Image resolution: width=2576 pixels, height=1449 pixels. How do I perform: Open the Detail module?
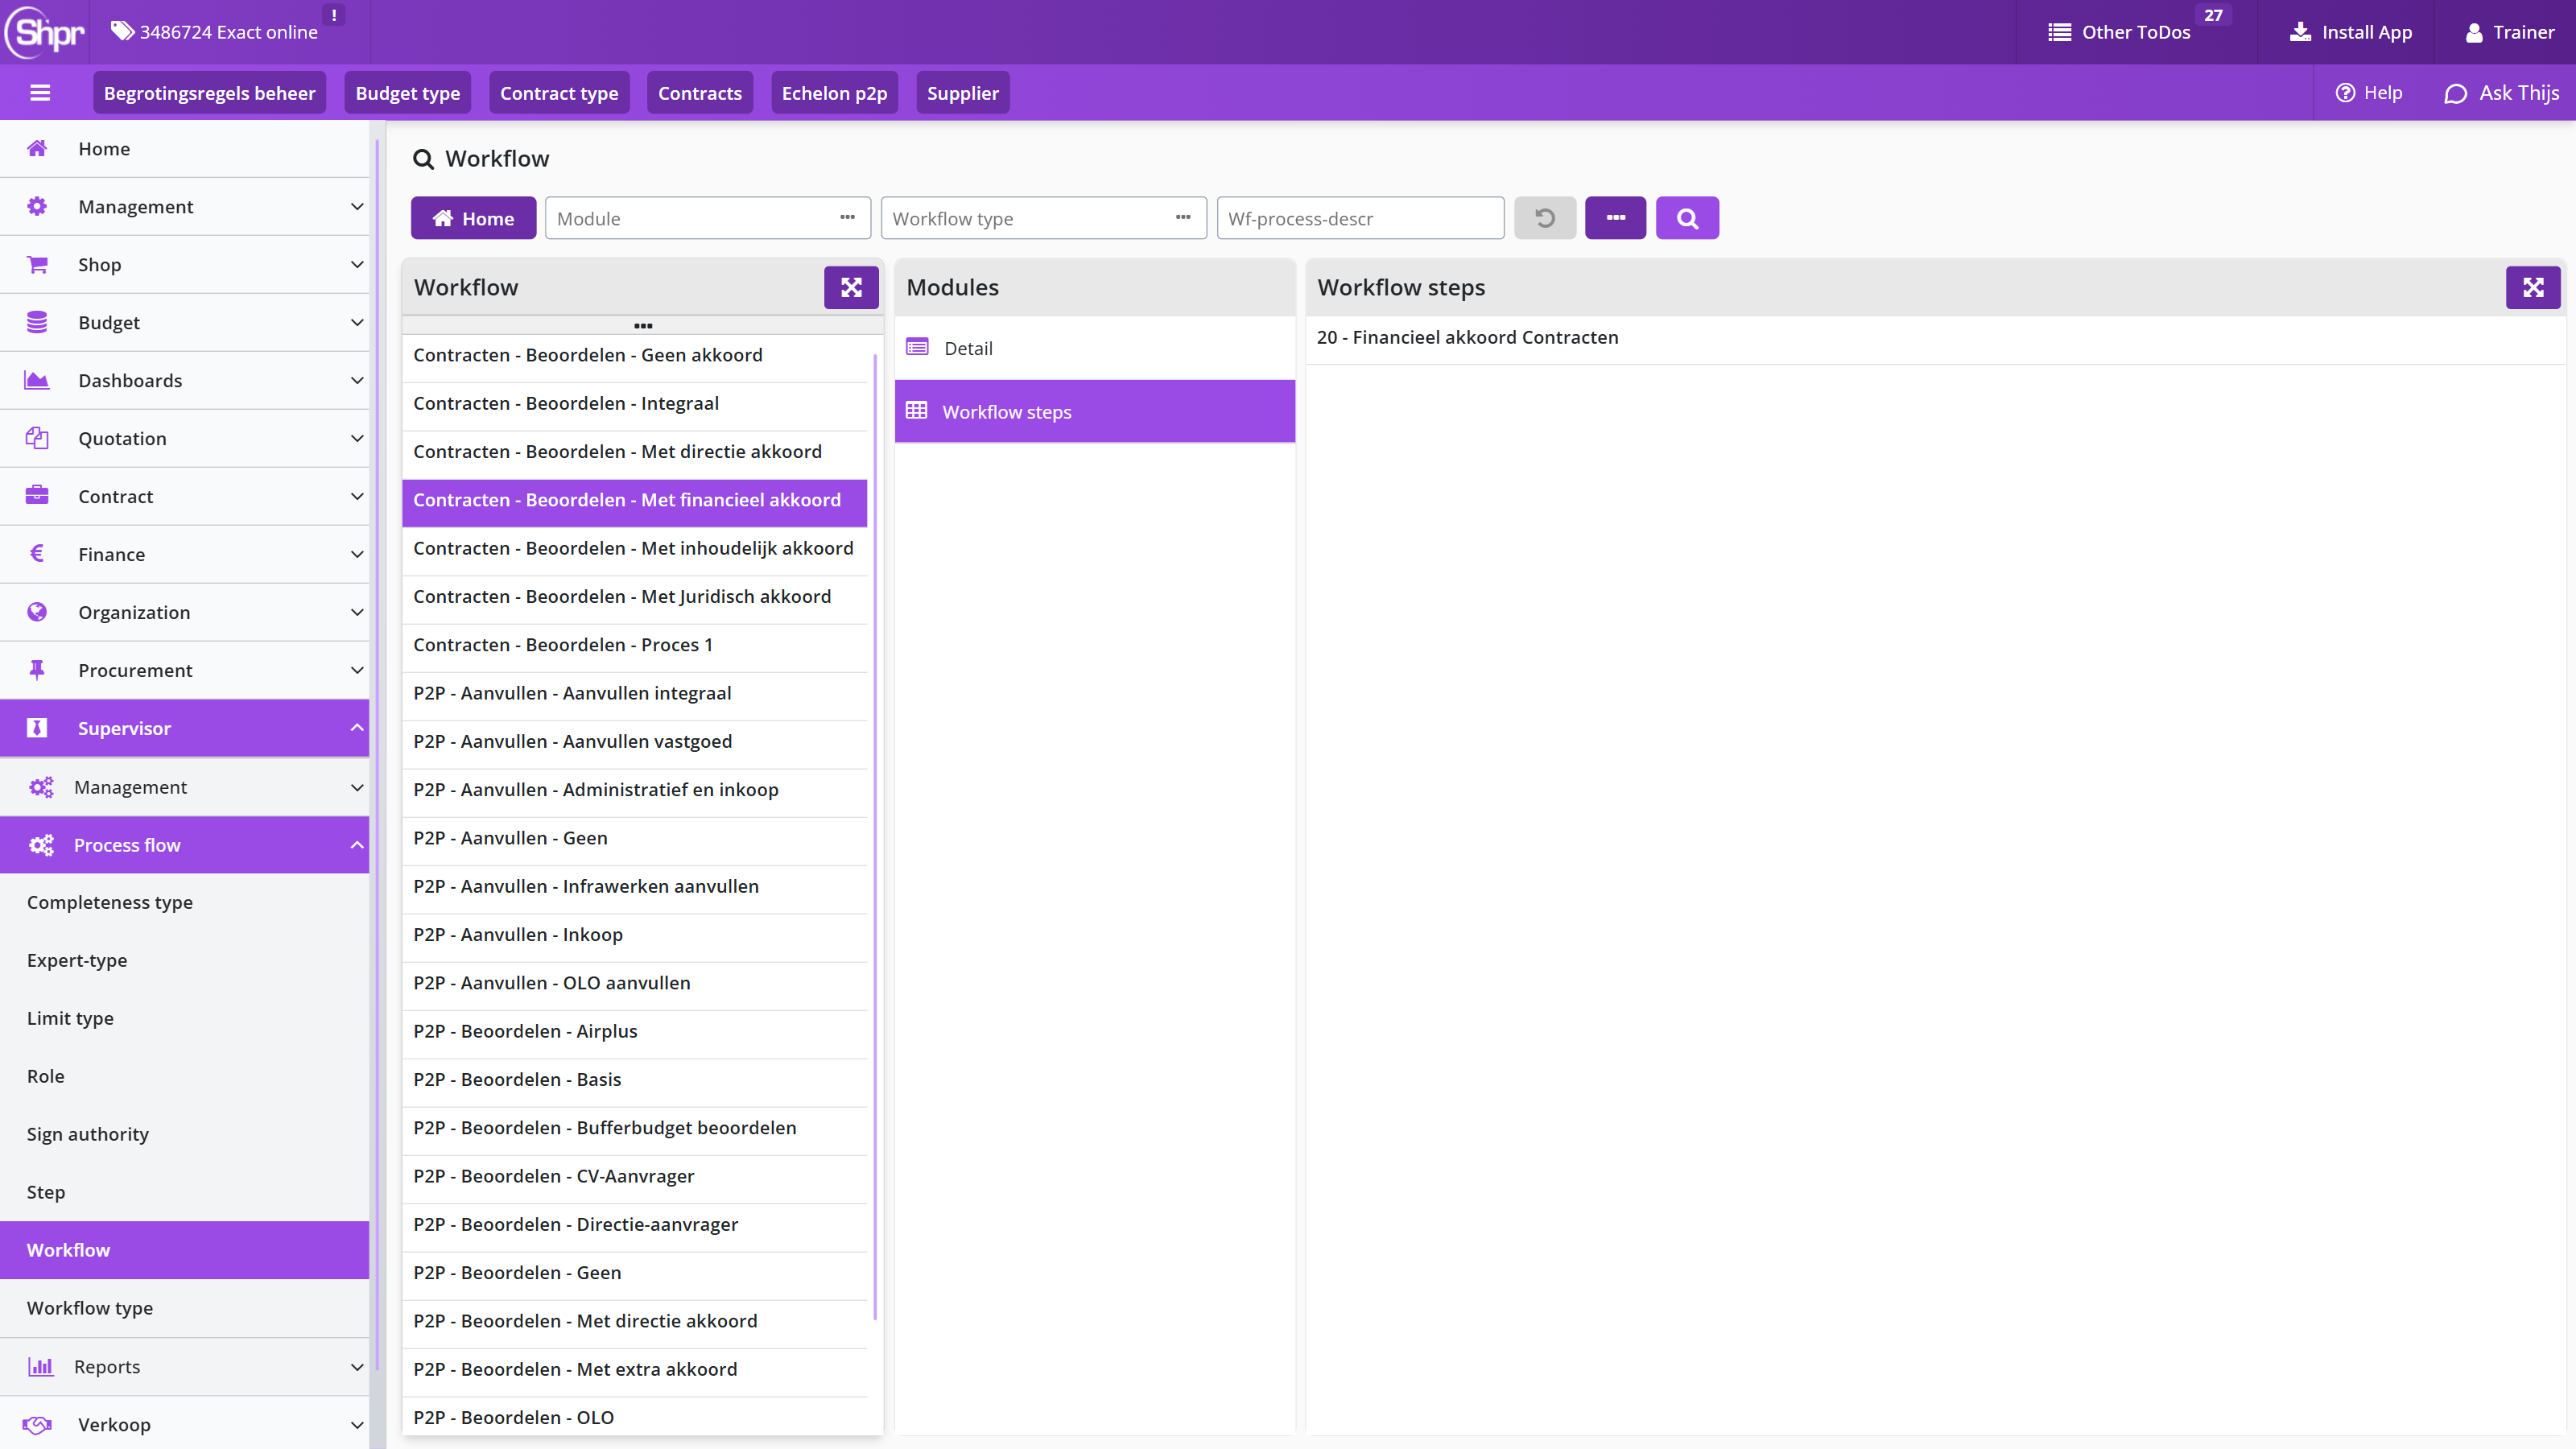(x=1095, y=348)
